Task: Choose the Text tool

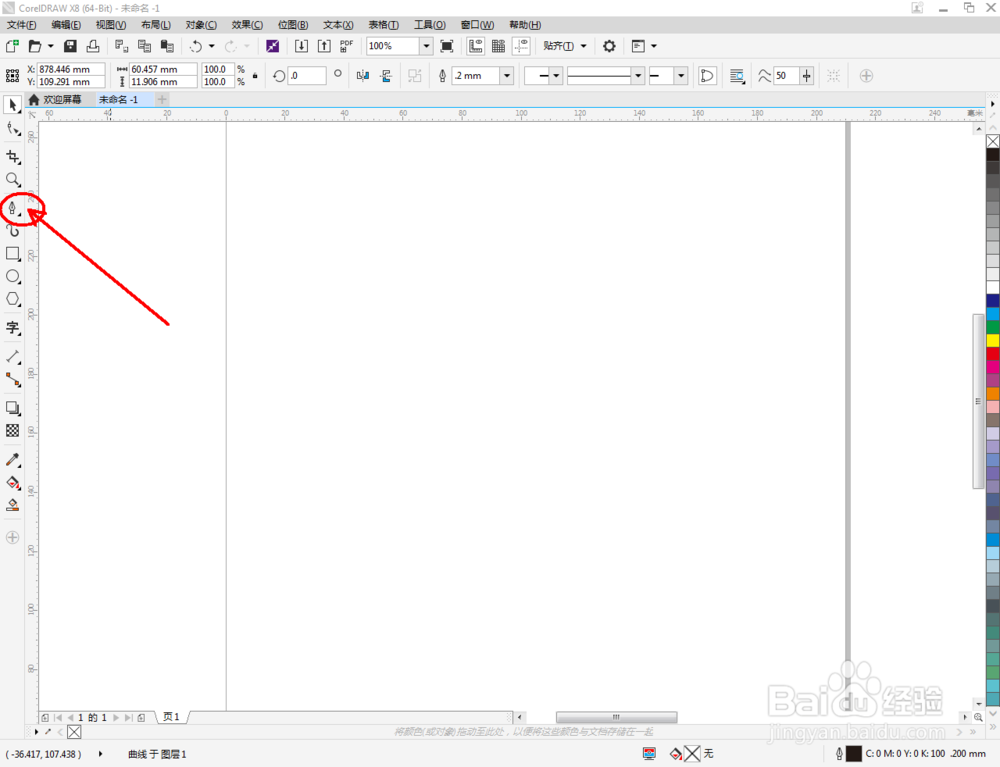Action: click(x=13, y=328)
